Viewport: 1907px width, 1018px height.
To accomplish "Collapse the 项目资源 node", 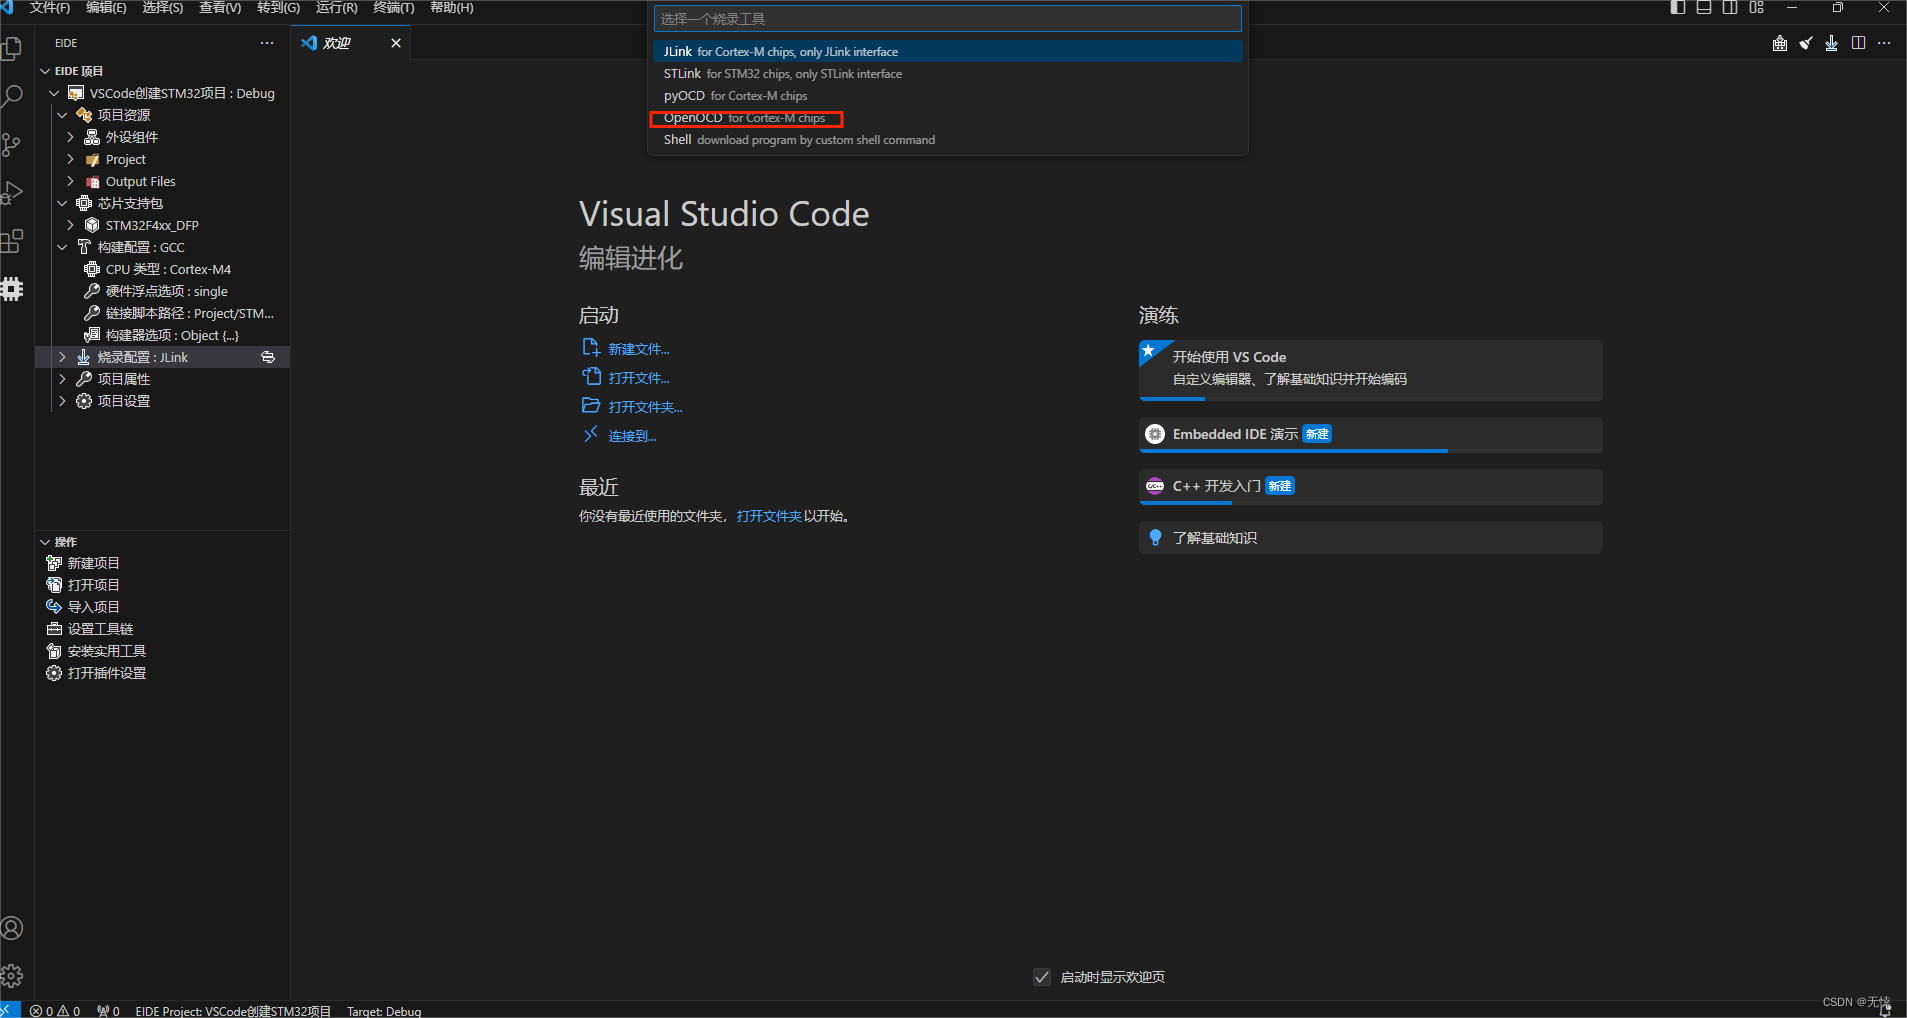I will click(x=62, y=115).
